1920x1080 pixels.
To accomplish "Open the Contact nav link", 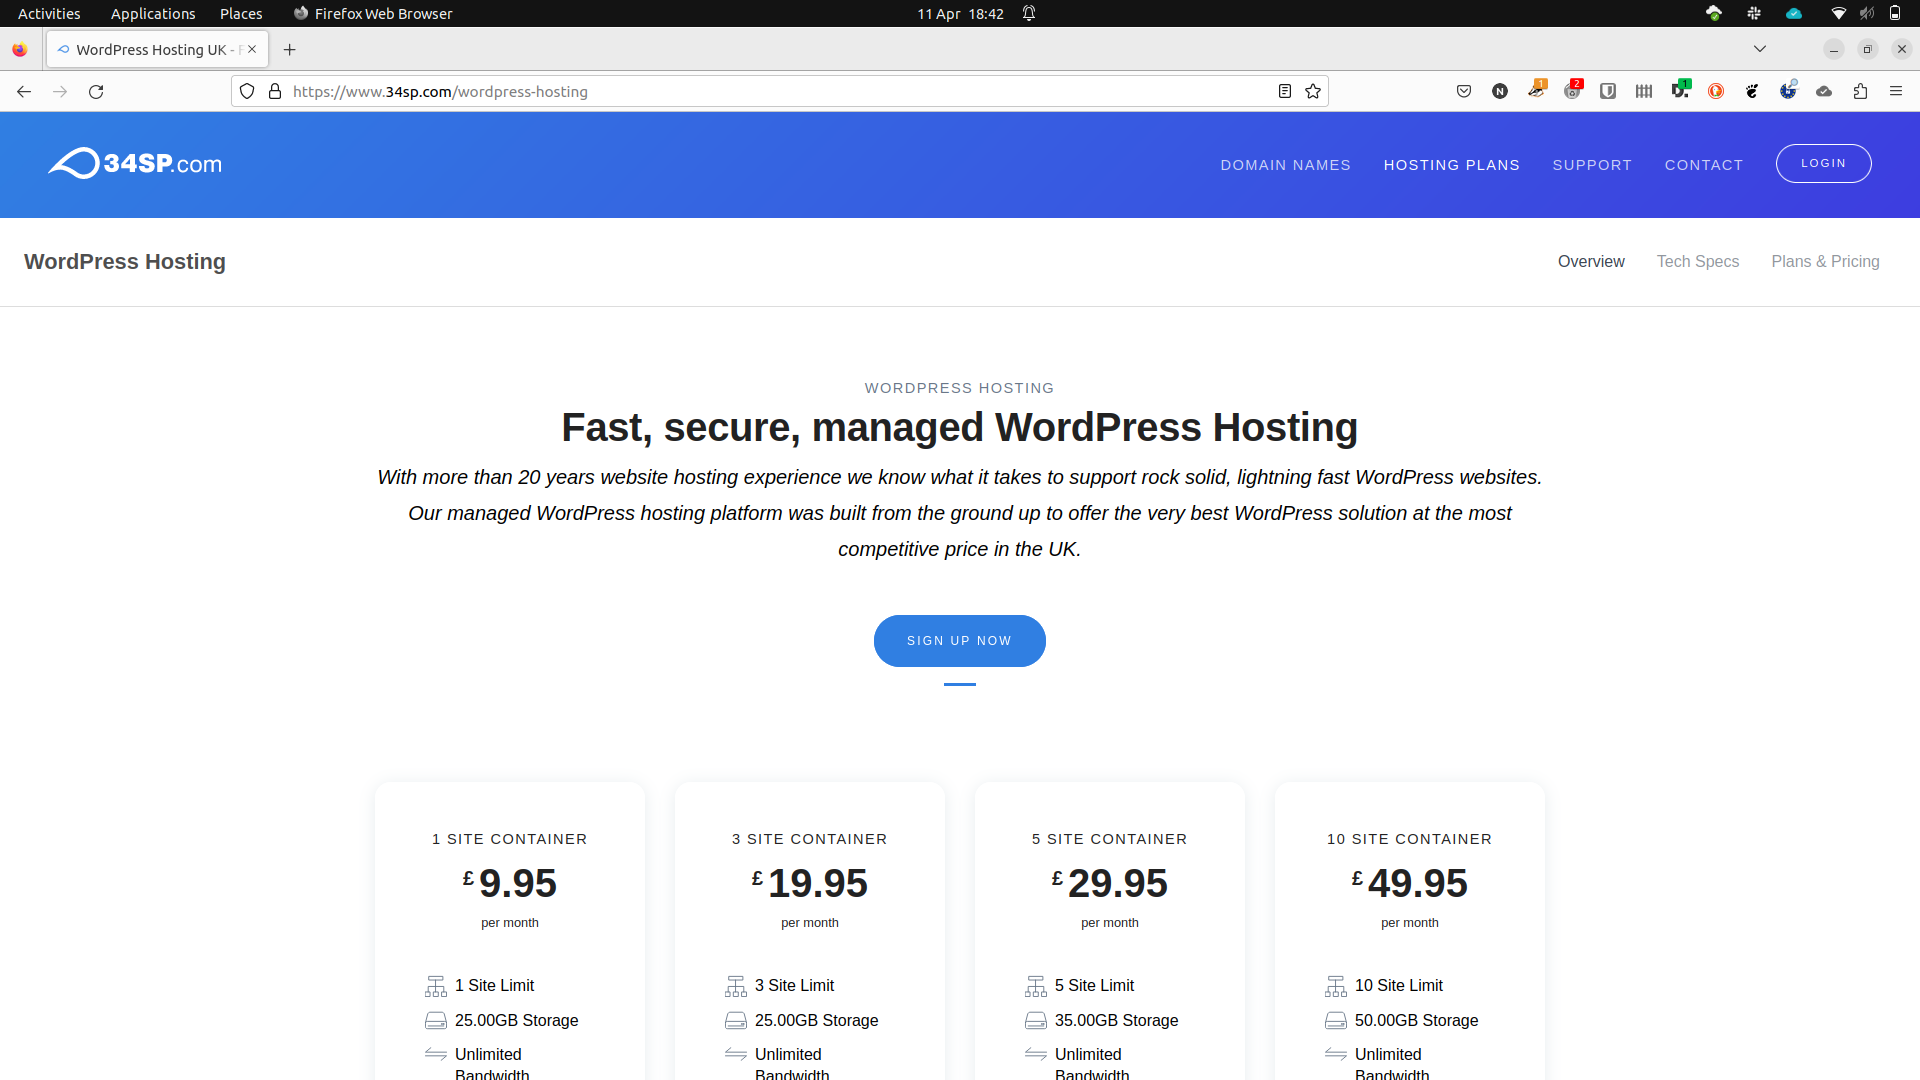I will tap(1703, 165).
